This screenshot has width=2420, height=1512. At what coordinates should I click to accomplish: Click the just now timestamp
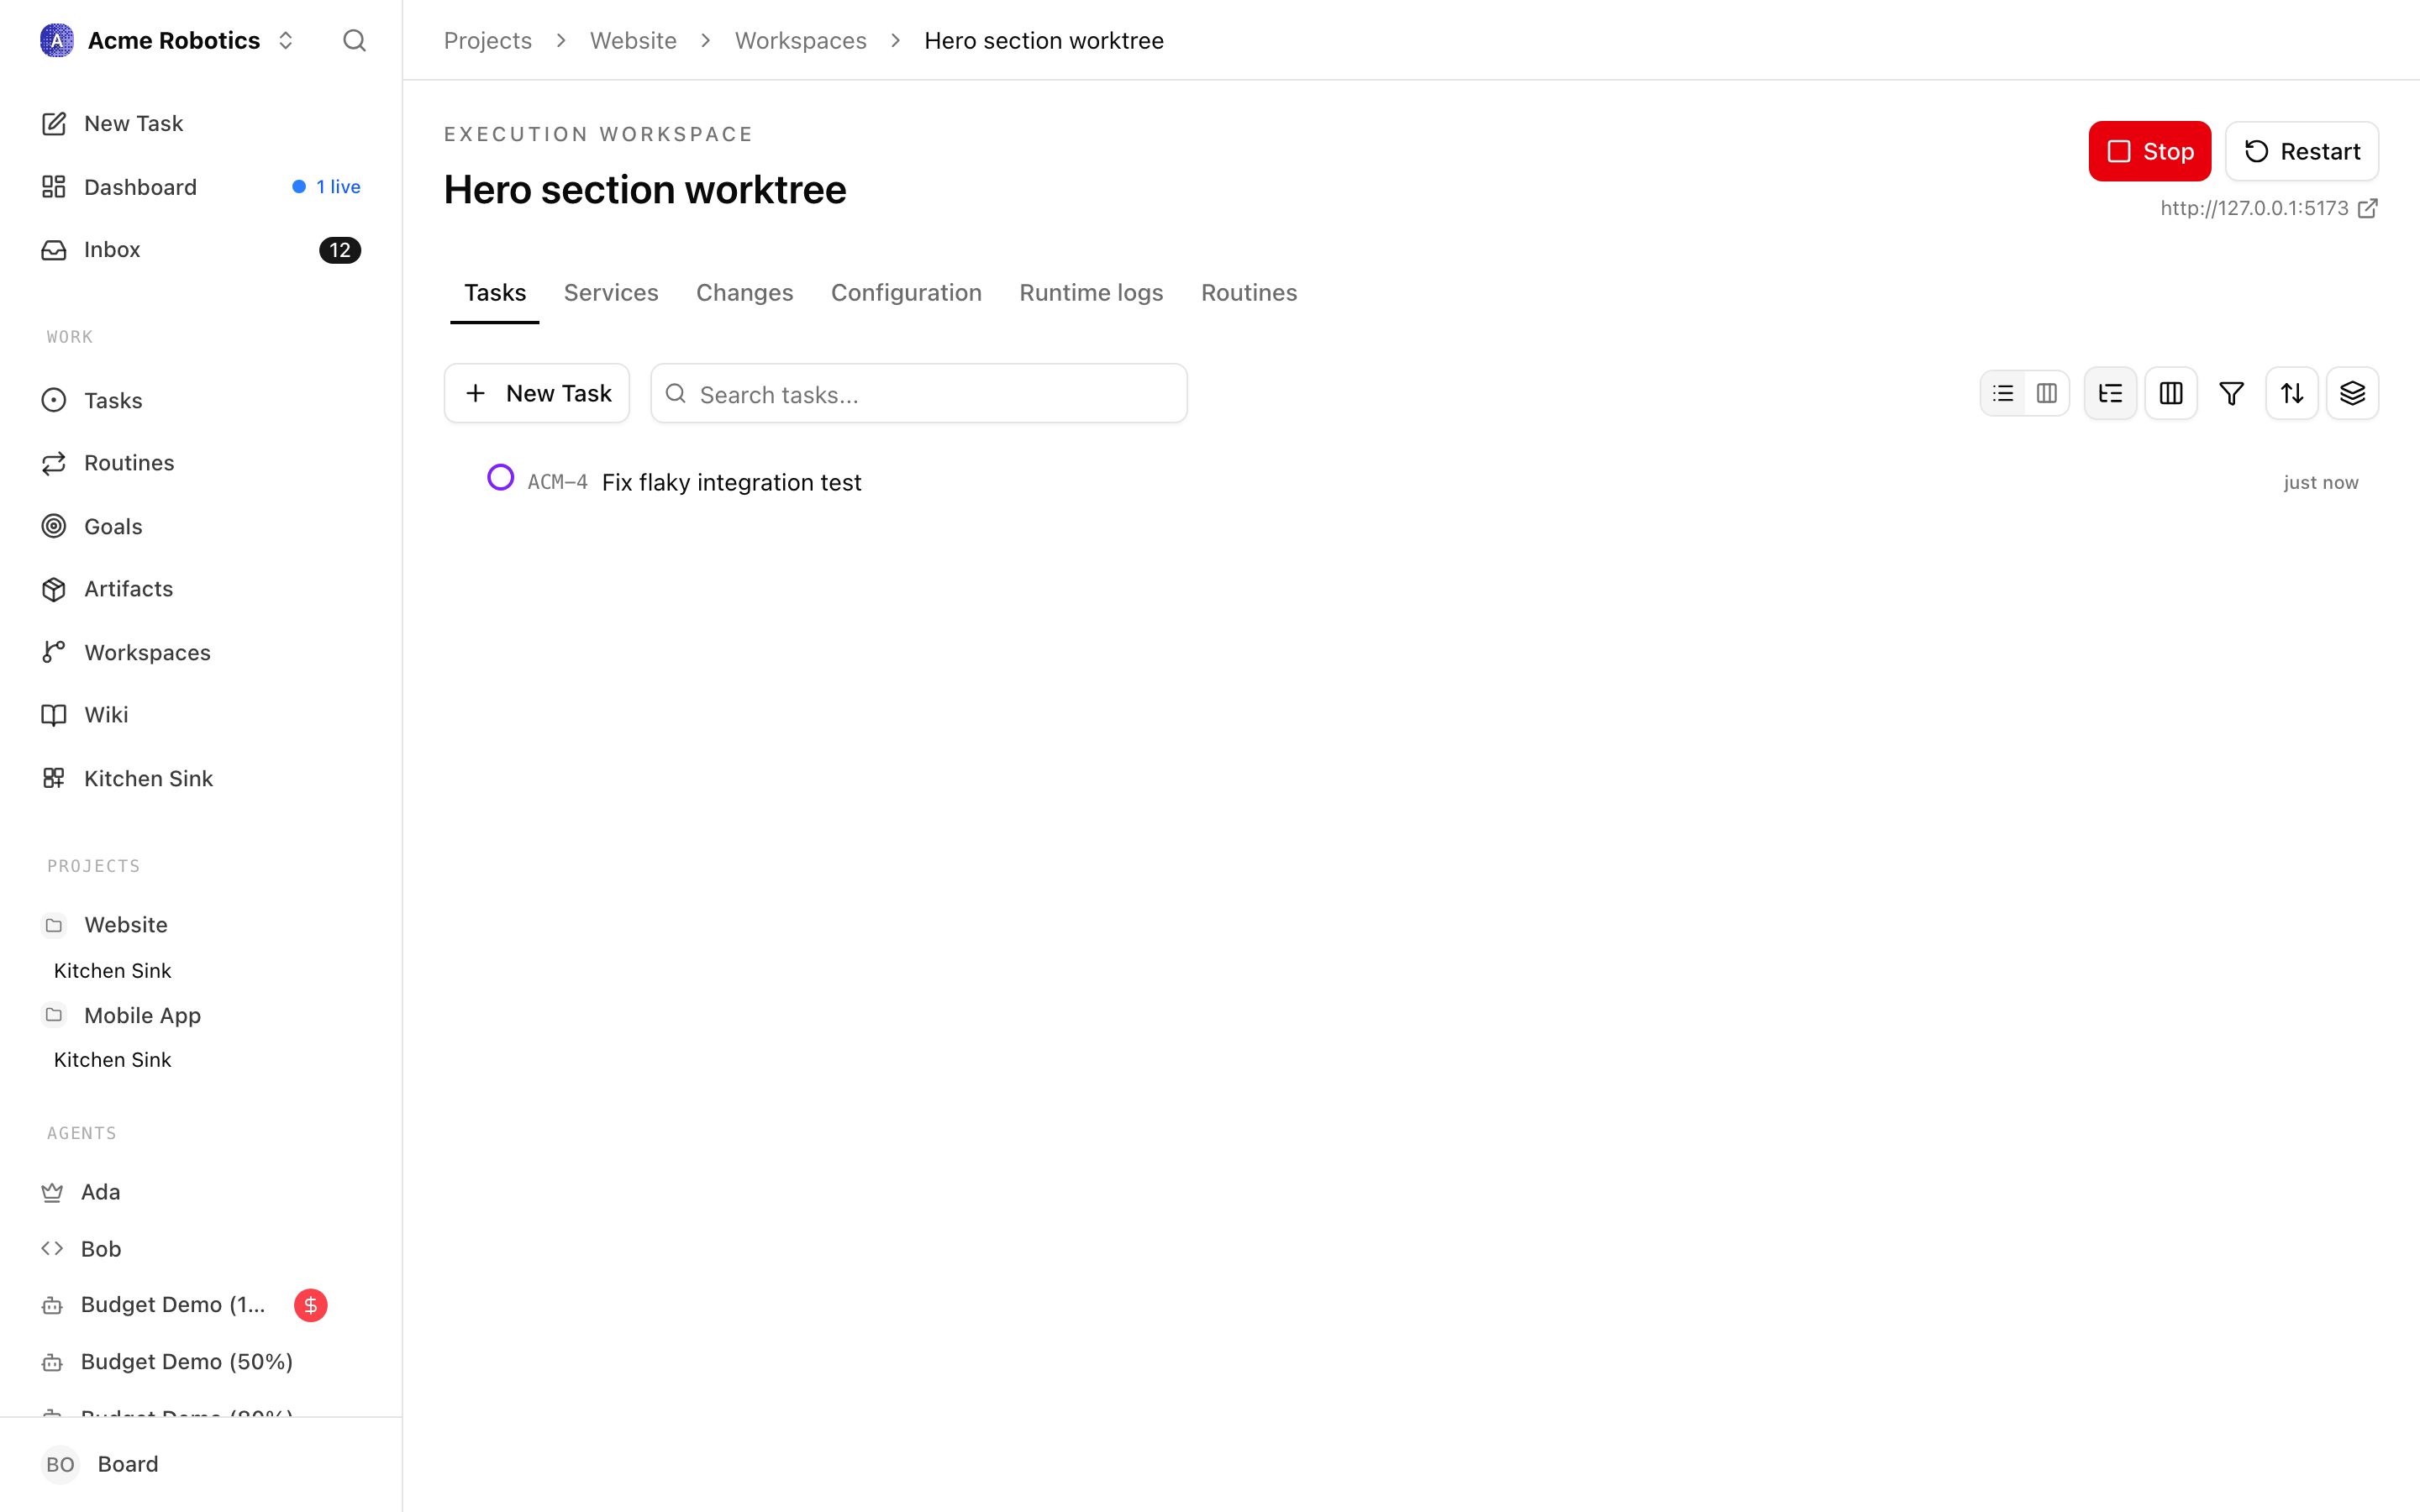[2321, 482]
